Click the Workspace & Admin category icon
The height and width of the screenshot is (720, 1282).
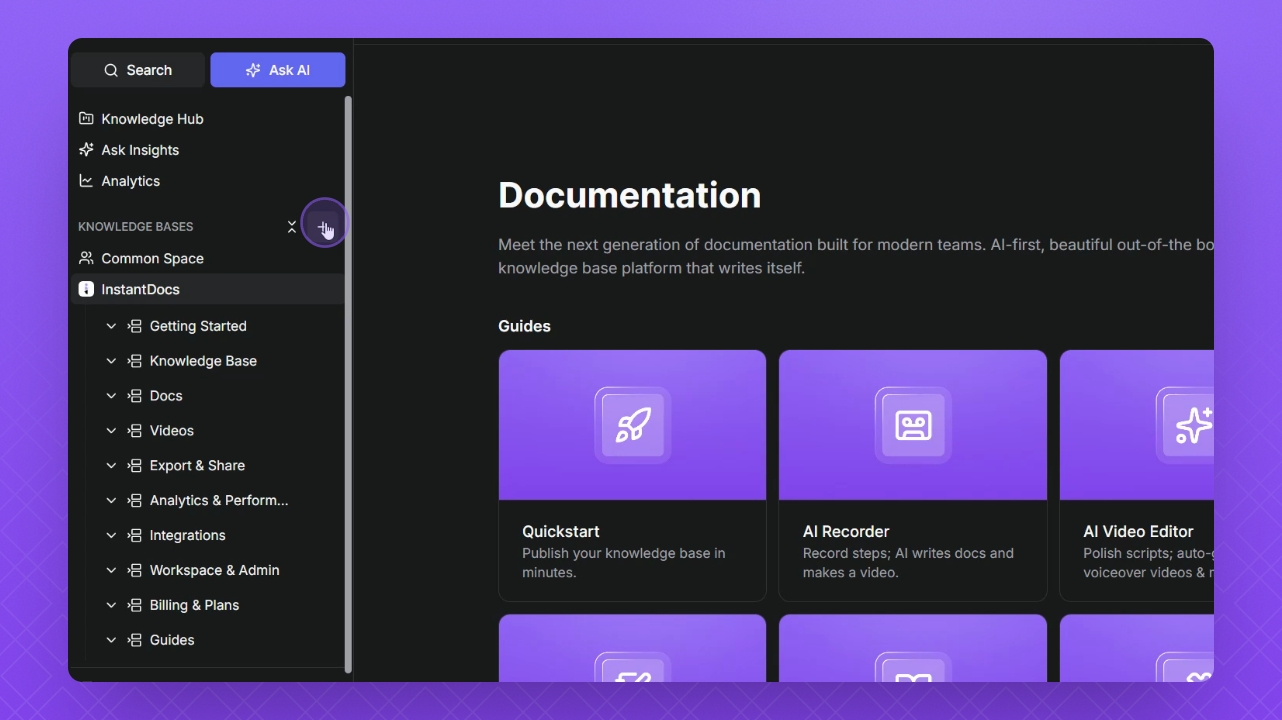[x=135, y=571]
